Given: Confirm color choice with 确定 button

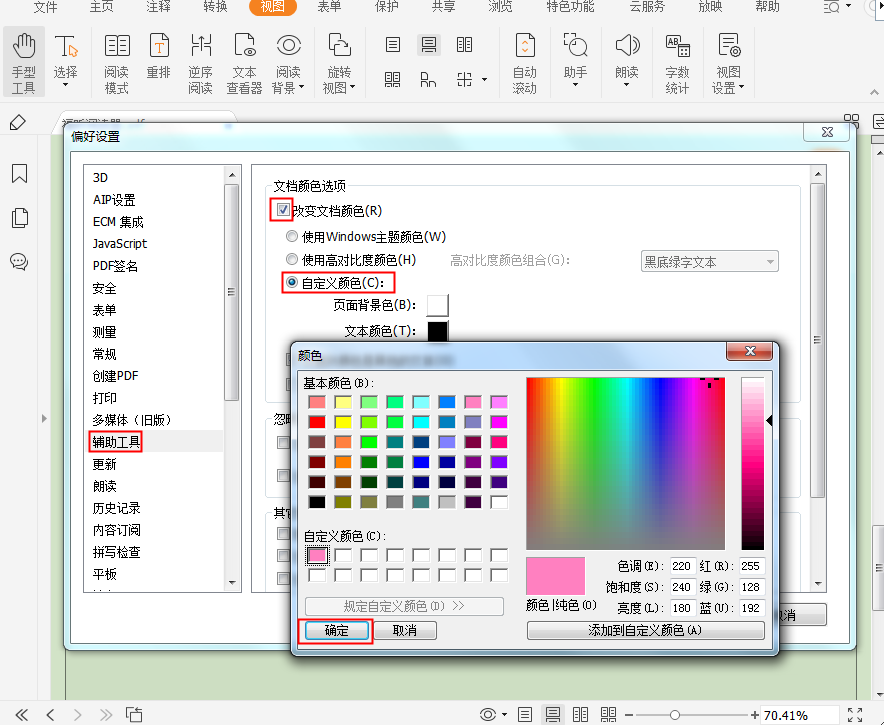Looking at the screenshot, I should click(337, 630).
